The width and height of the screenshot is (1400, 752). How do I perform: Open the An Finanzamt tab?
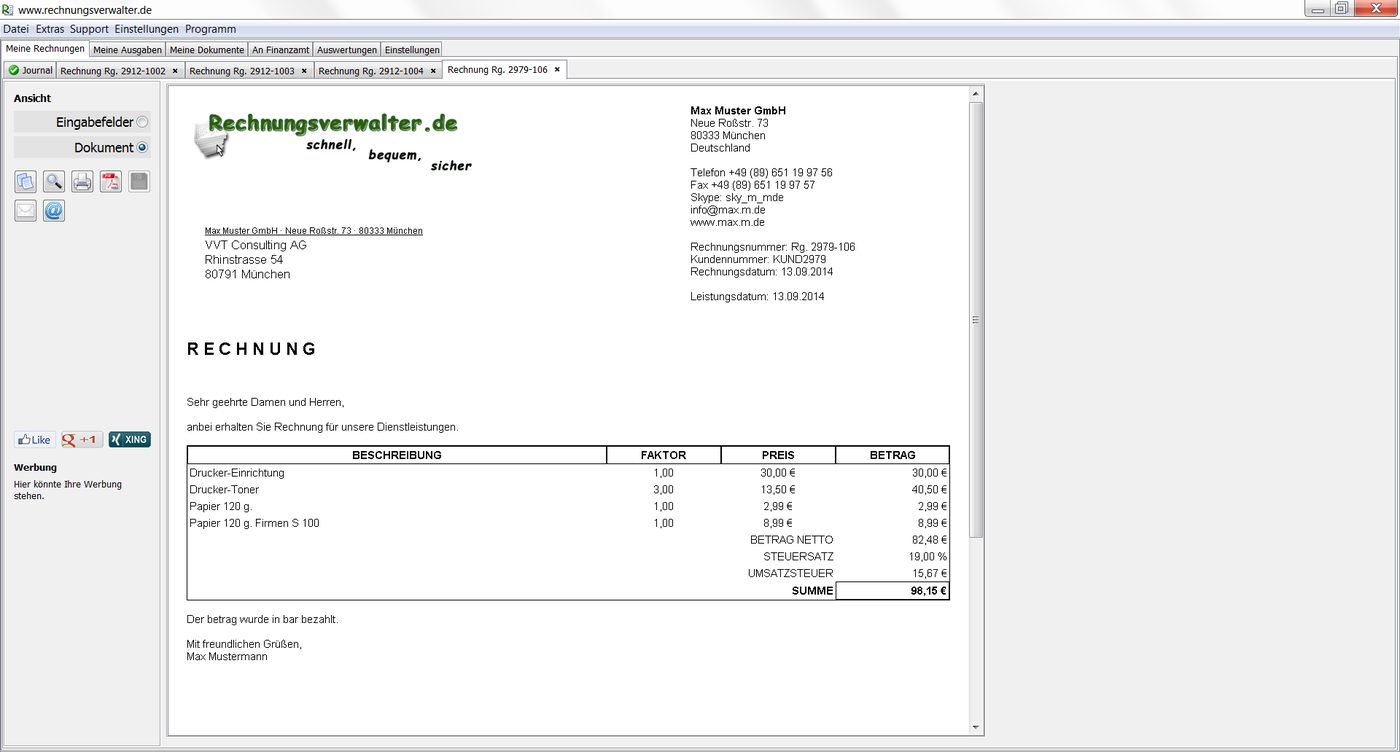coord(280,49)
